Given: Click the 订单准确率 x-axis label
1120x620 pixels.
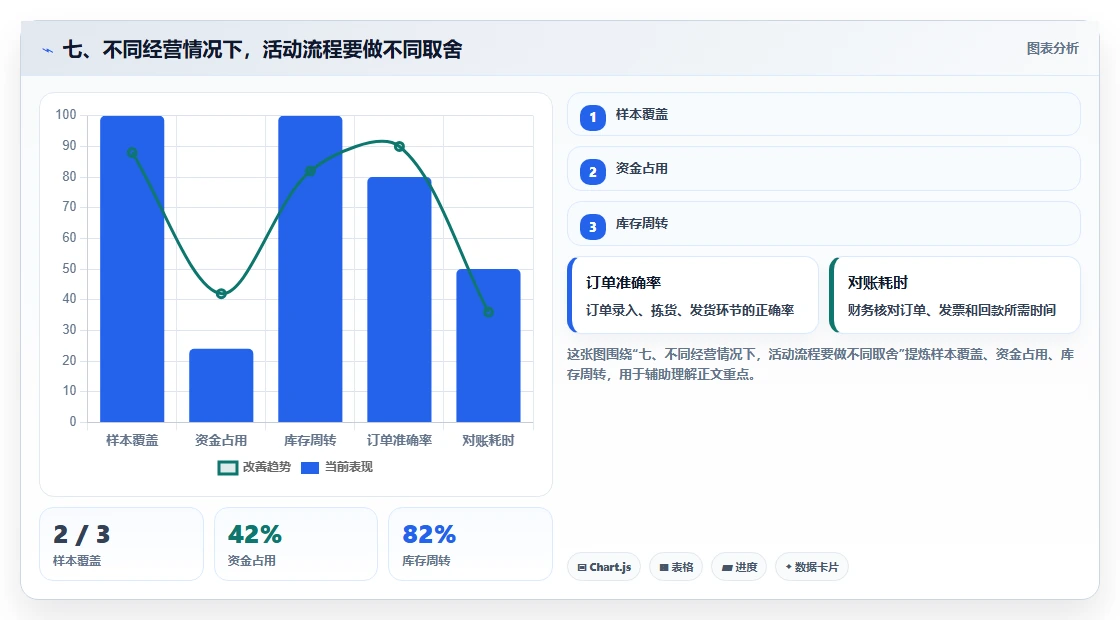Looking at the screenshot, I should [x=399, y=441].
